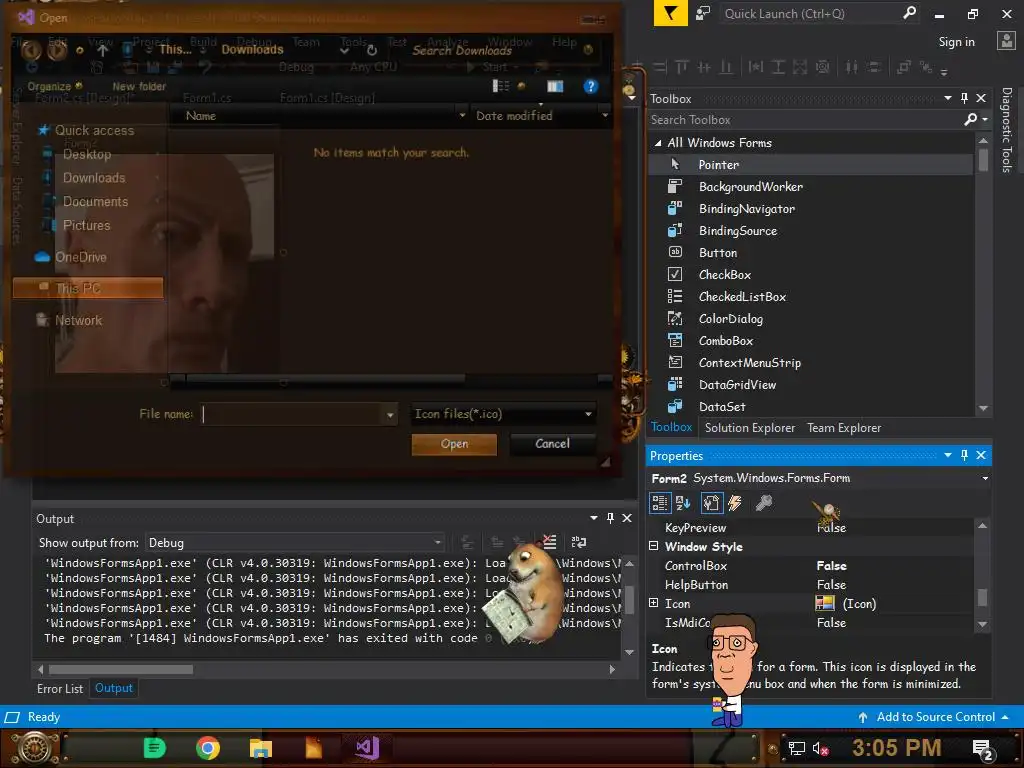Open the Action Center notifications

pos(984,748)
